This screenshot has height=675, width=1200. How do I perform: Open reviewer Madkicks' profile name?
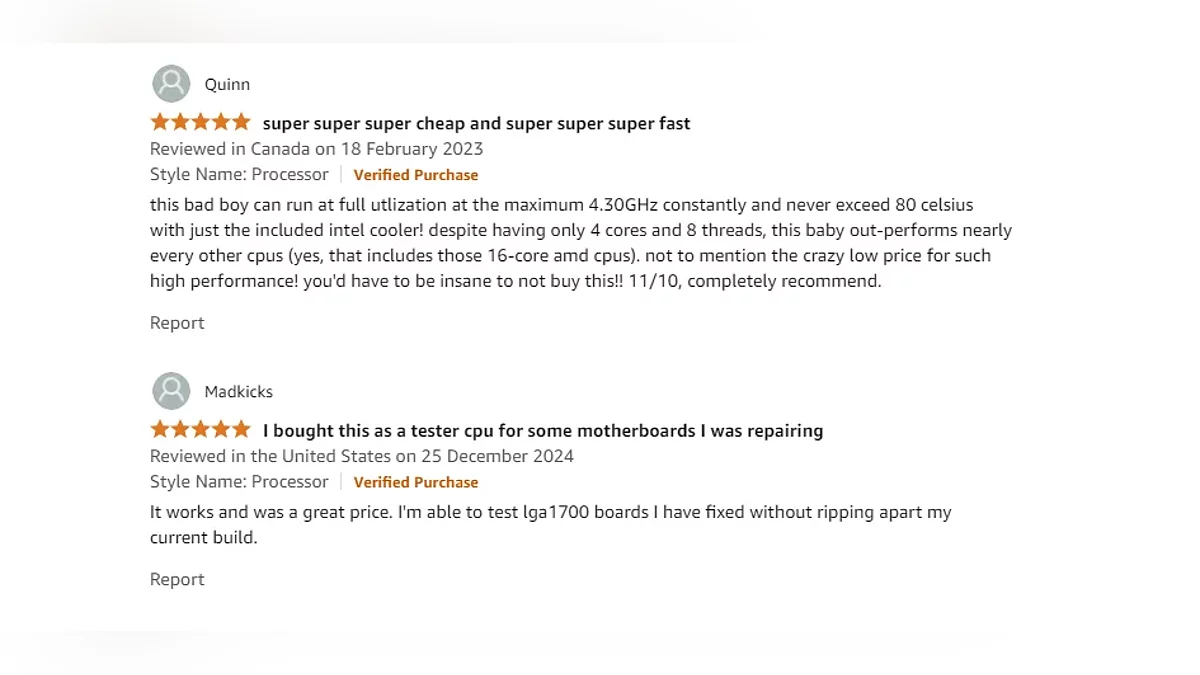tap(238, 392)
